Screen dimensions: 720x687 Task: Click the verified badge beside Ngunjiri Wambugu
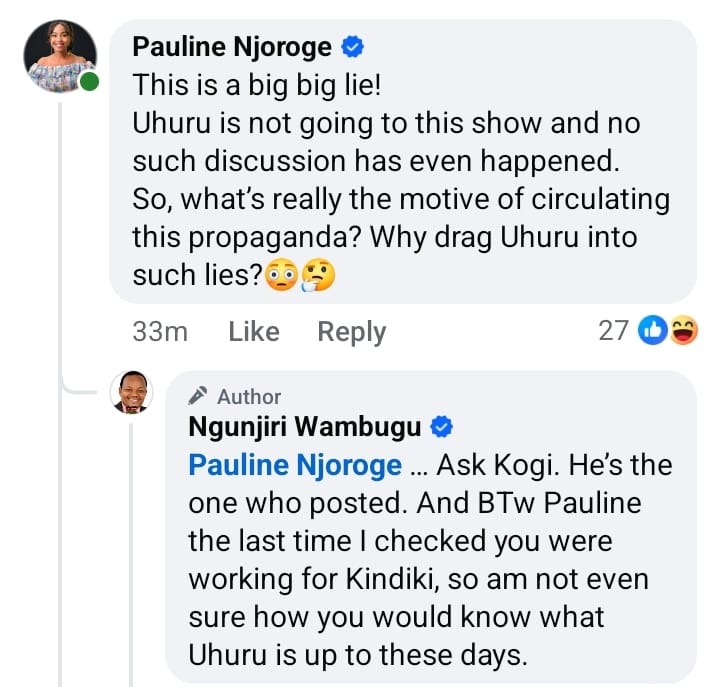point(441,427)
